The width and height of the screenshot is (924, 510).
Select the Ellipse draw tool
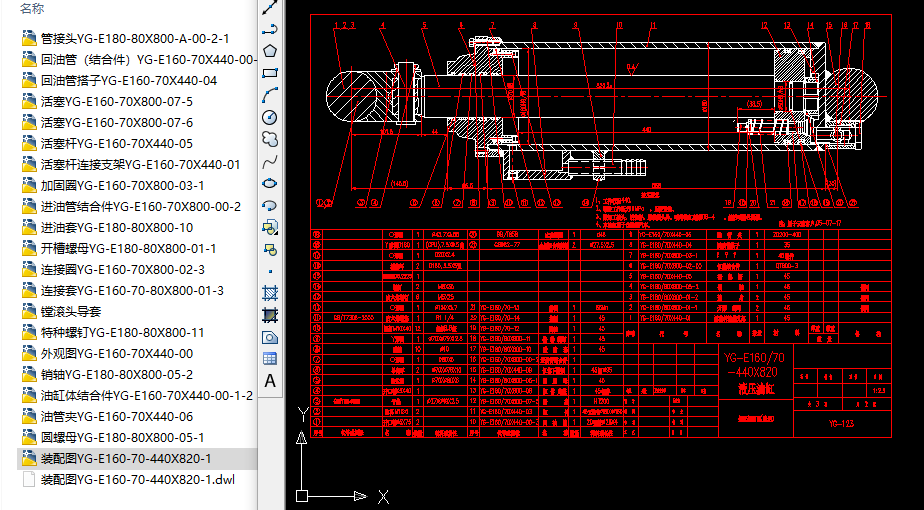[269, 183]
